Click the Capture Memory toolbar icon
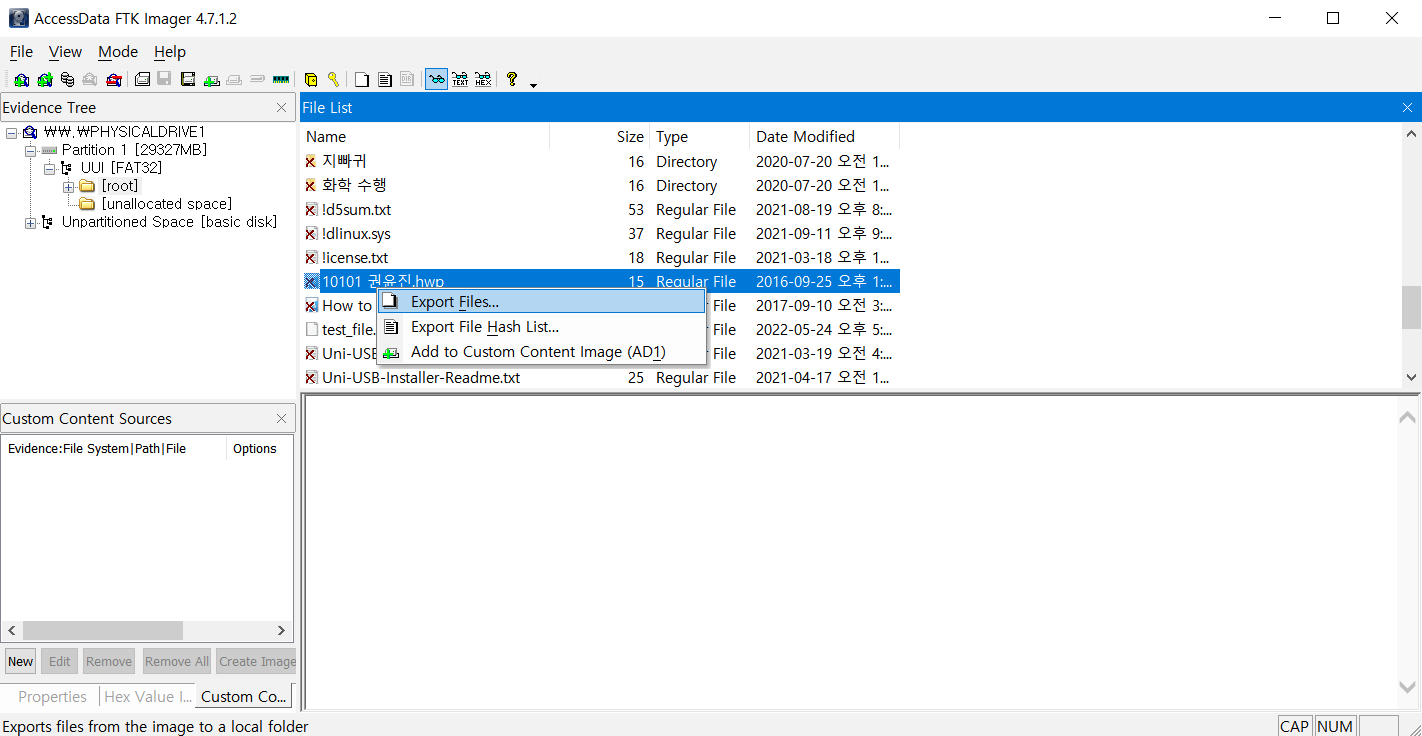 281,80
